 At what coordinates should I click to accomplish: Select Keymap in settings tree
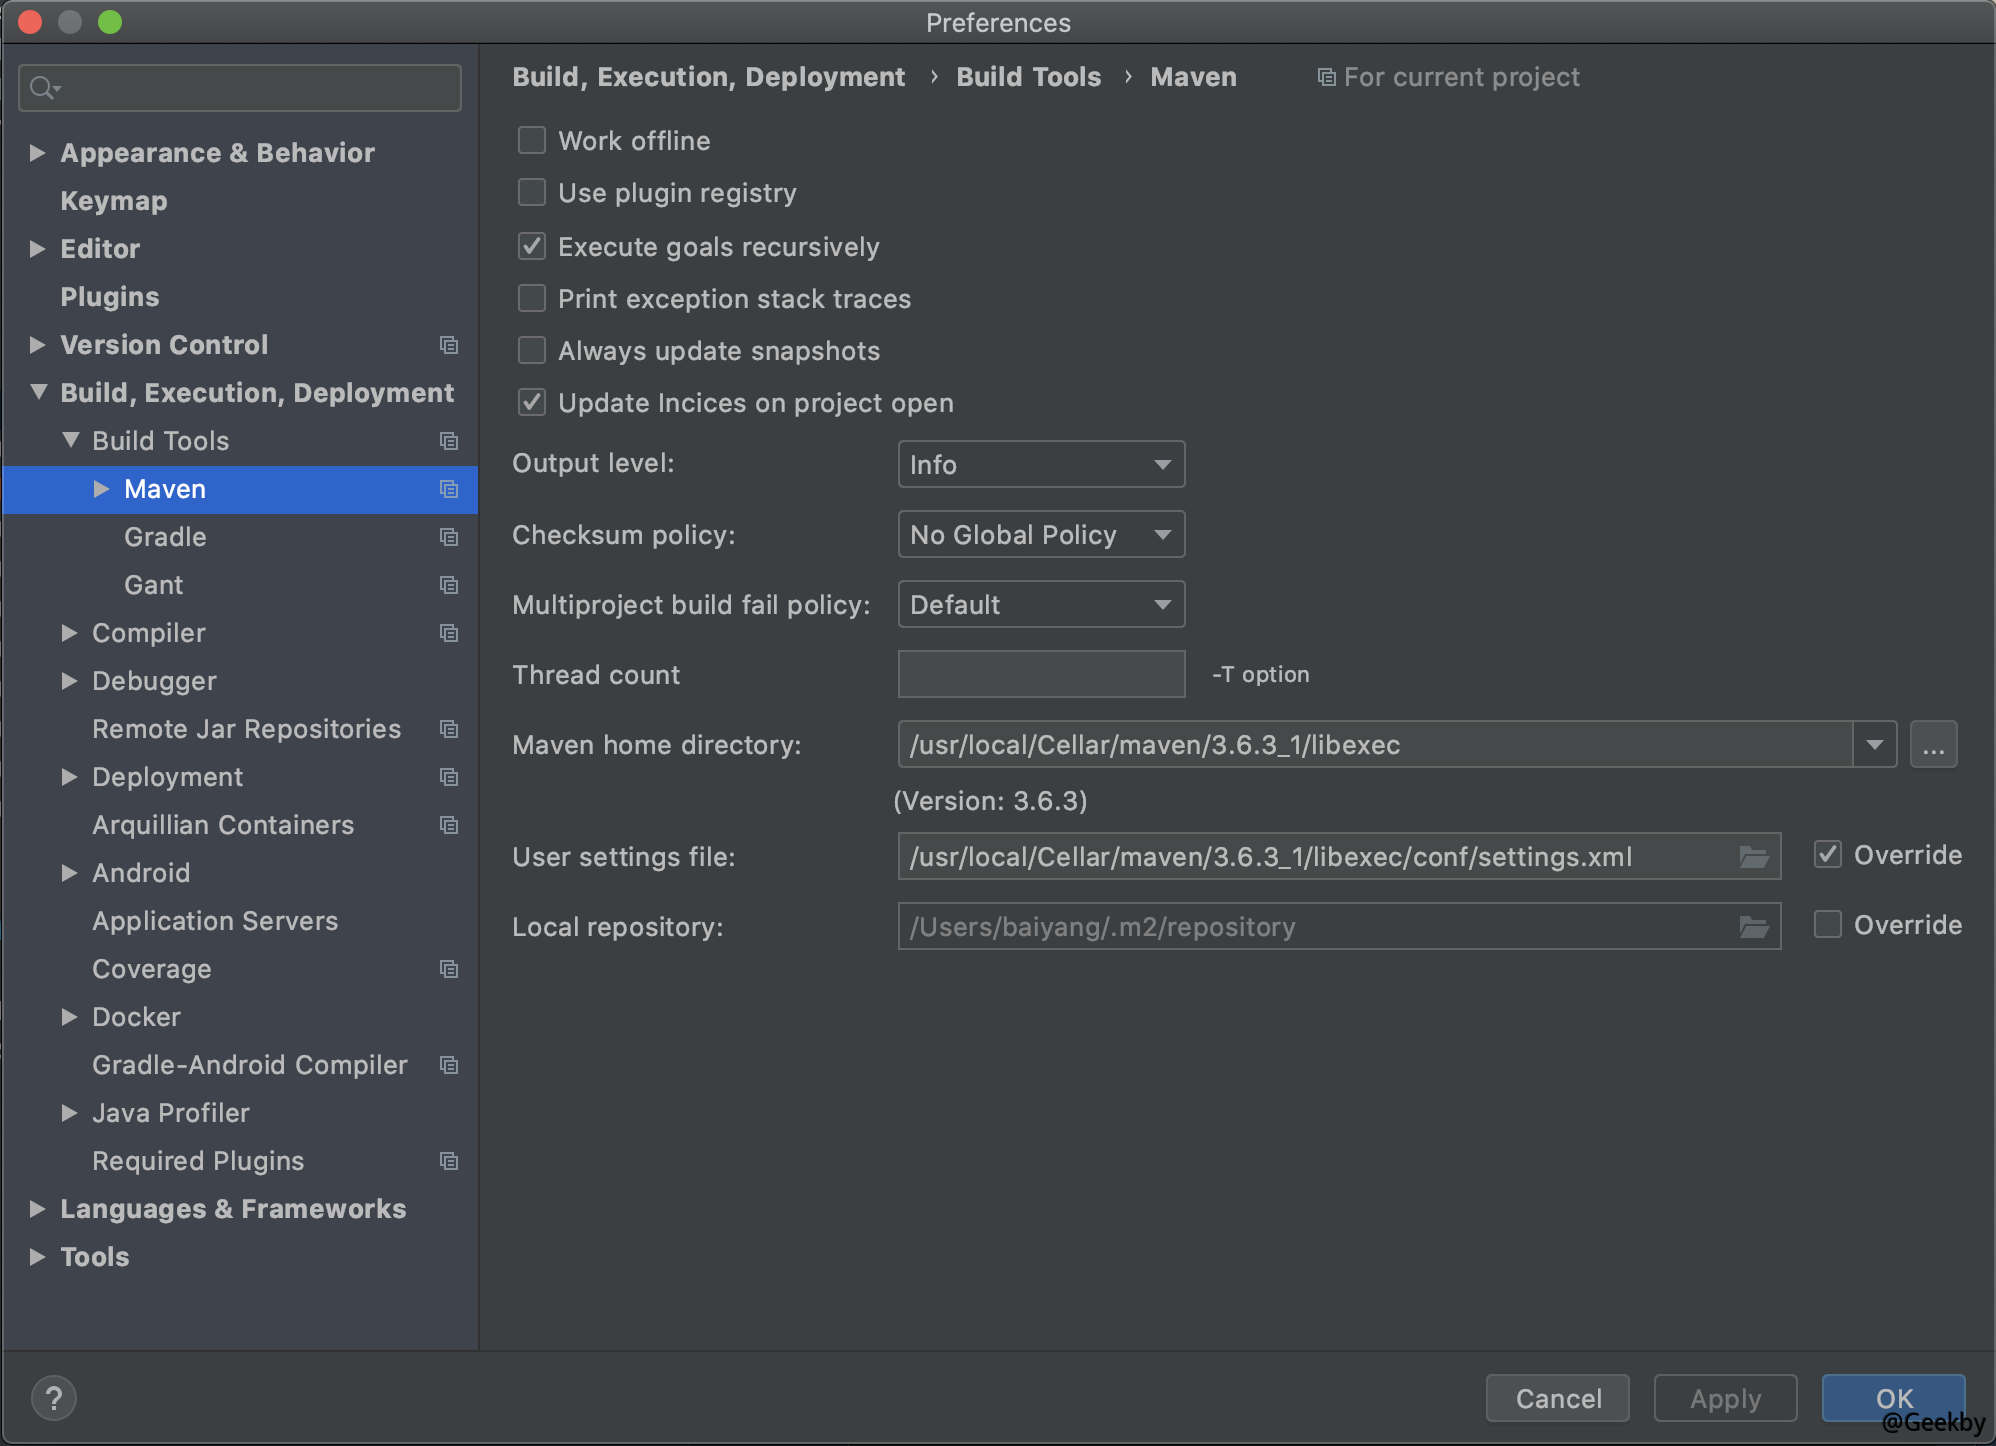point(113,201)
